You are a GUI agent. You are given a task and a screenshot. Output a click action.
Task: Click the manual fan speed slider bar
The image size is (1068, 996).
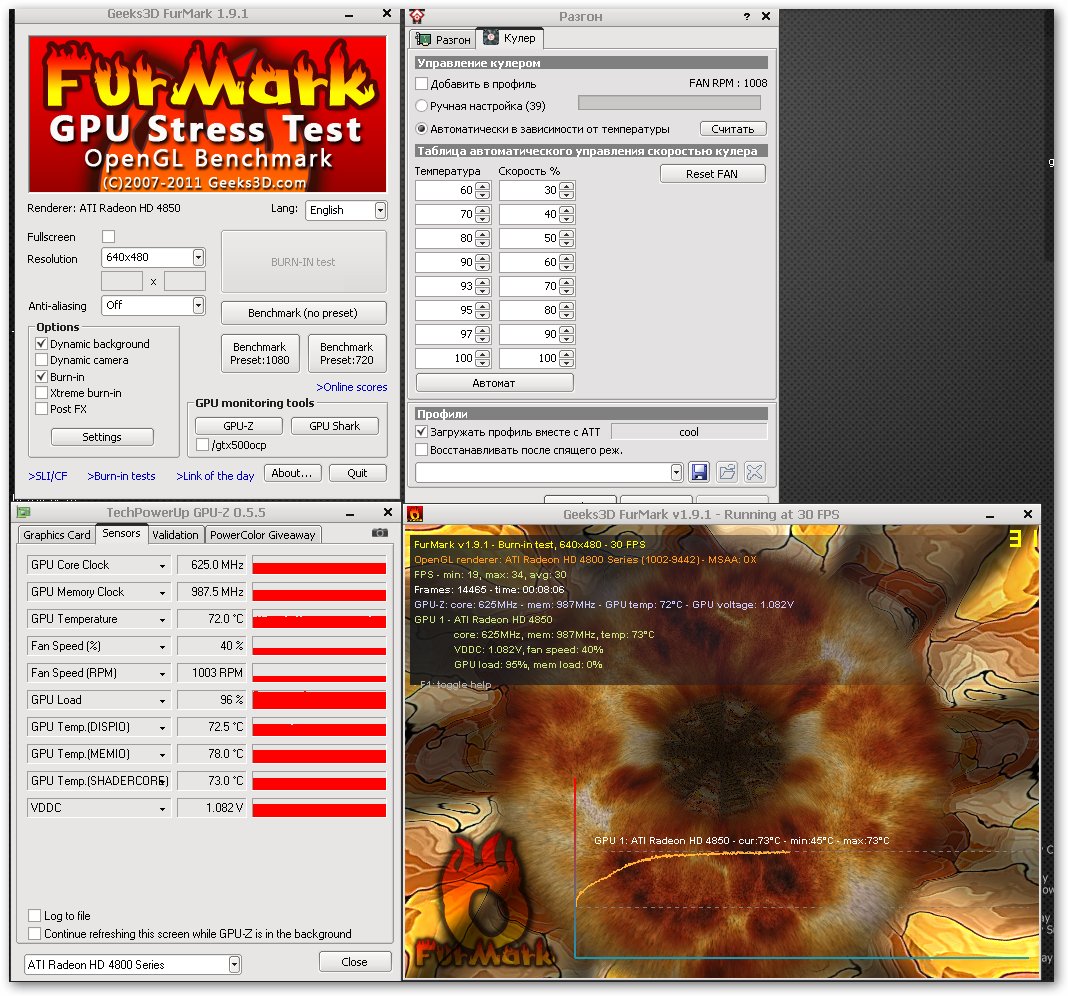point(669,103)
